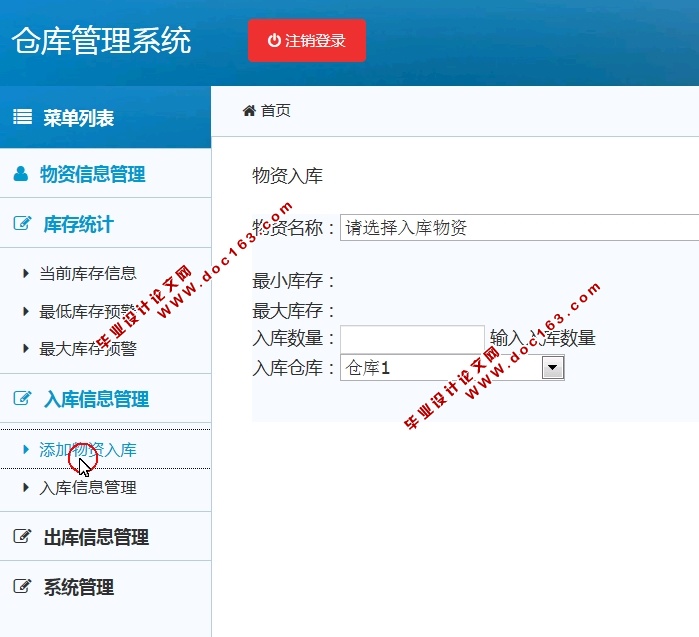Click the edit icon beside 库存统计
The image size is (699, 637).
[x=22, y=223]
